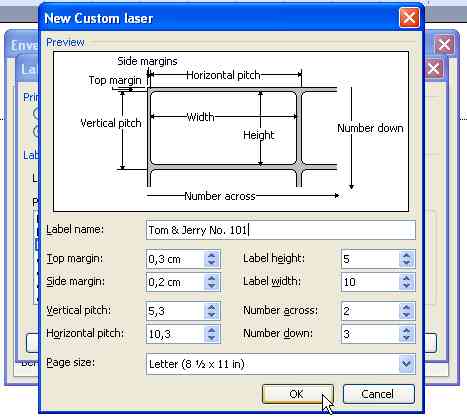
Task: Click the Cancel button
Action: click(379, 394)
